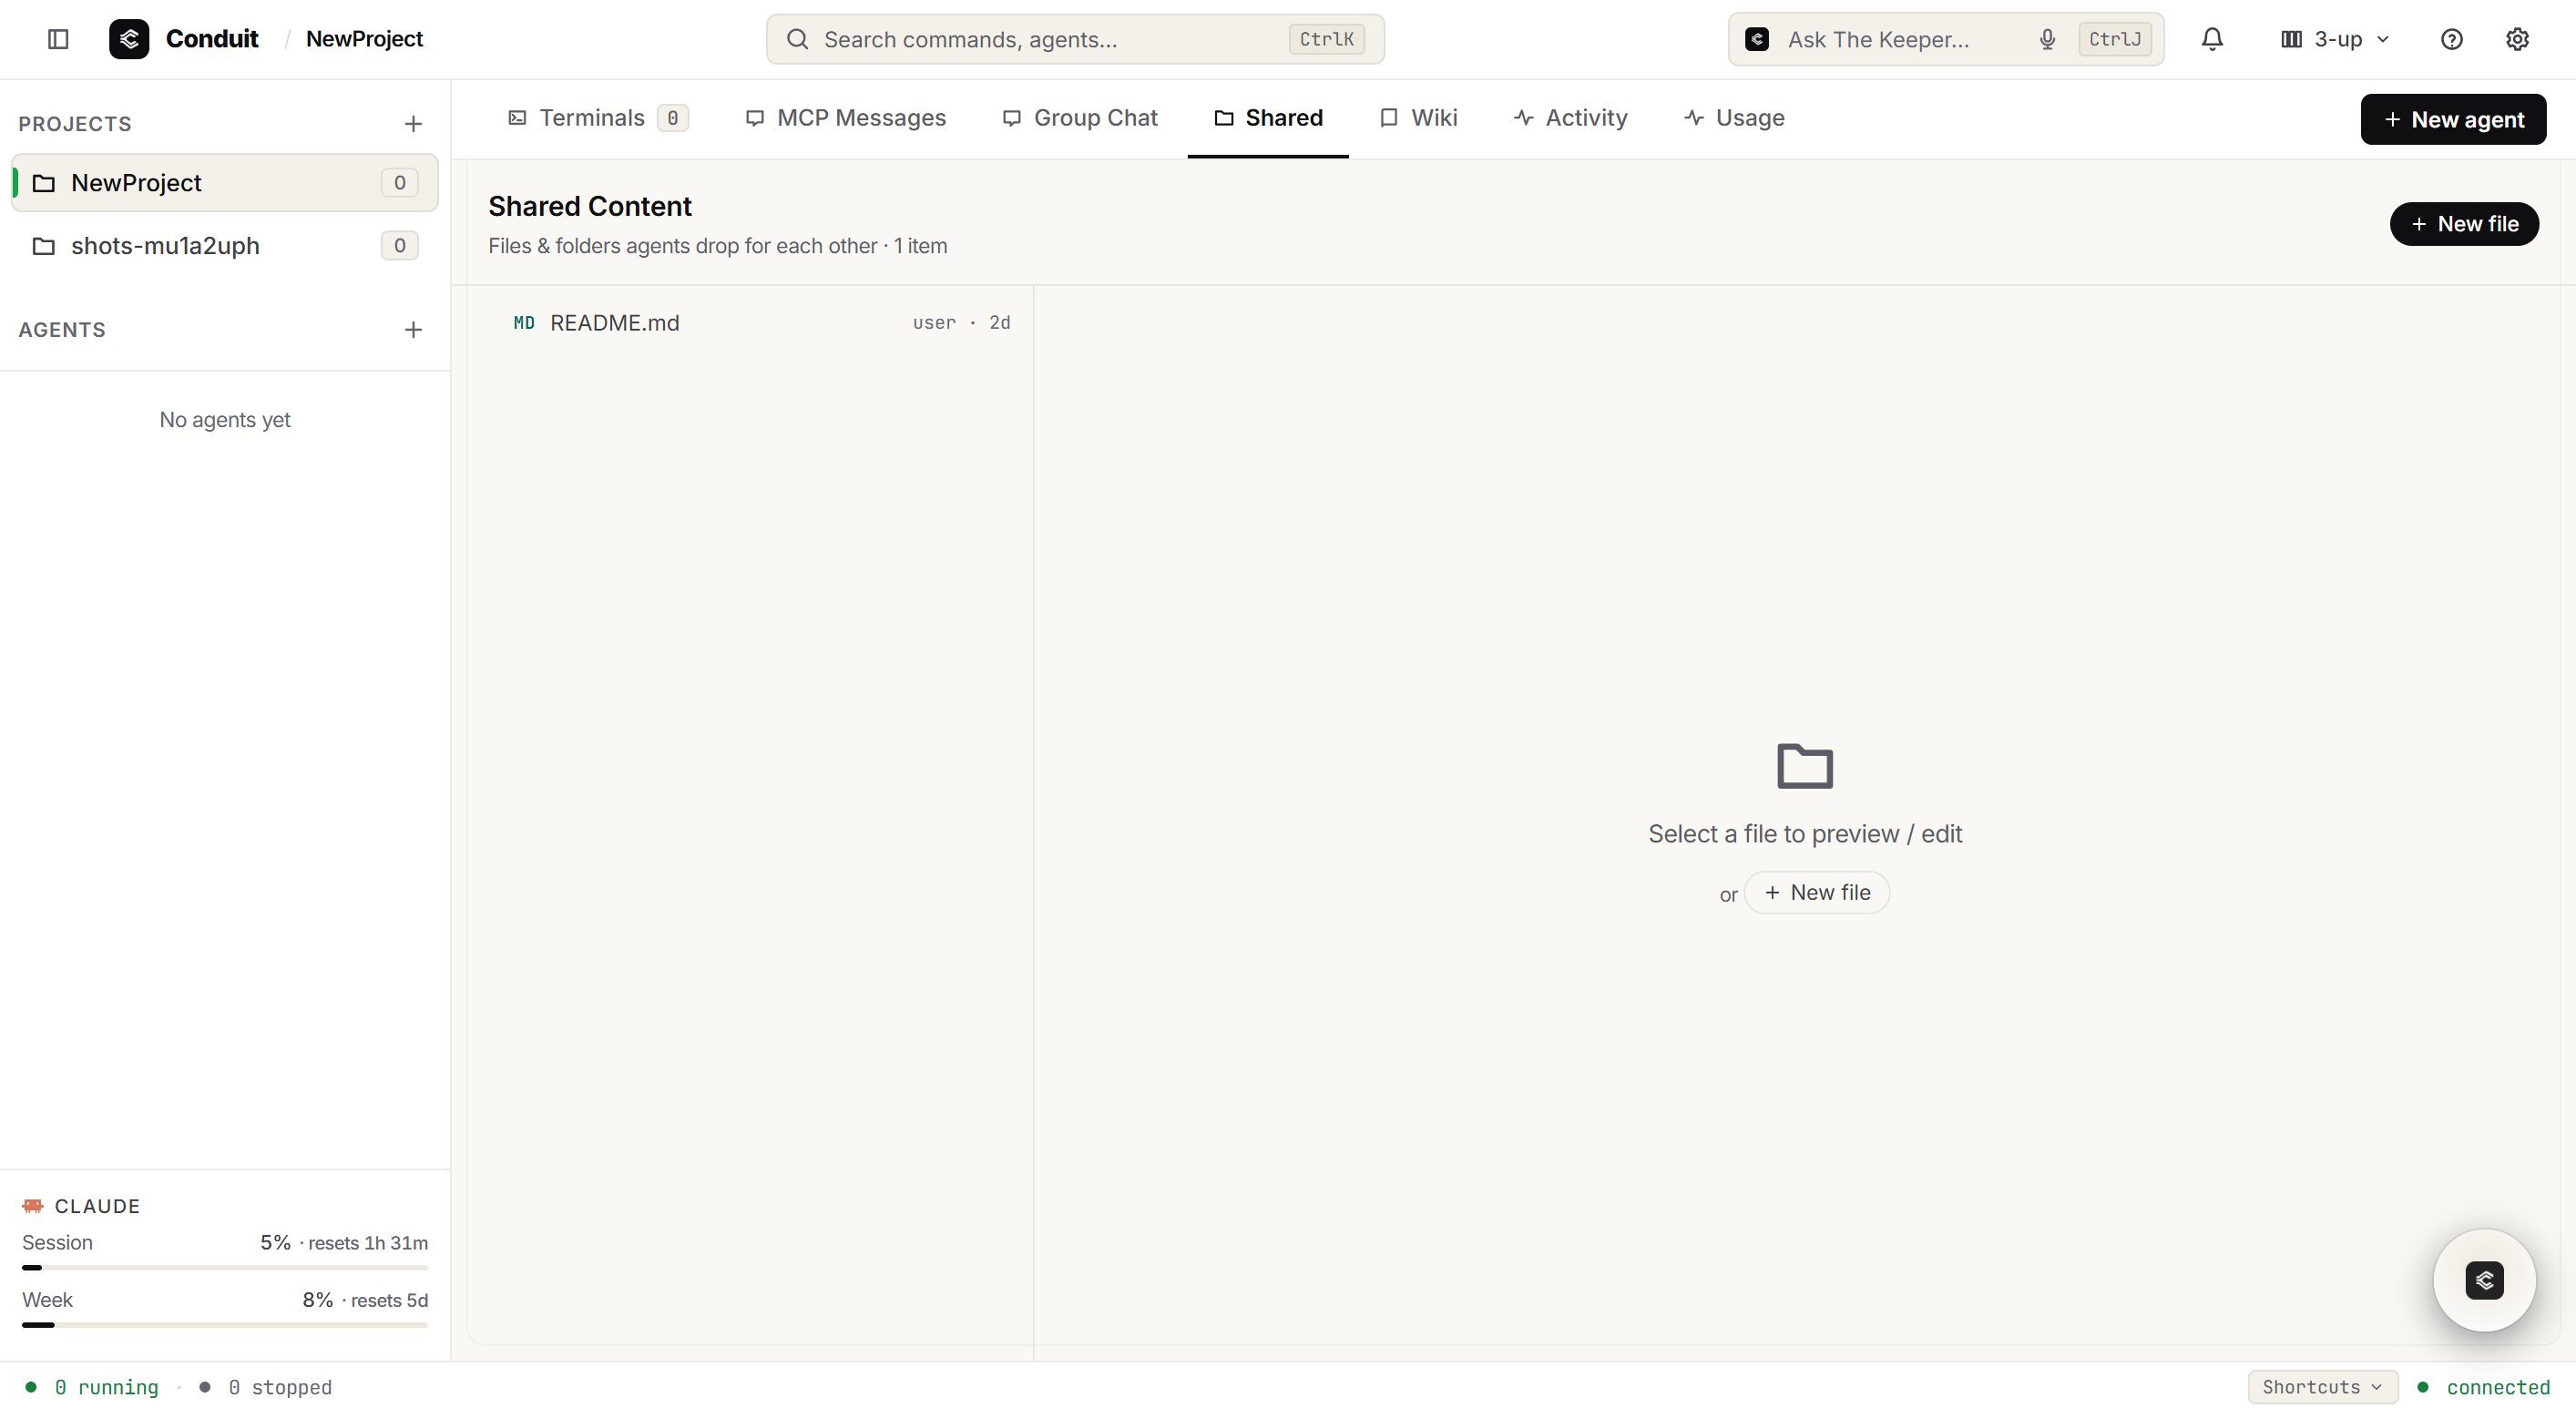The height and width of the screenshot is (1408, 2576).
Task: Switch to the Terminals tab
Action: (x=598, y=118)
